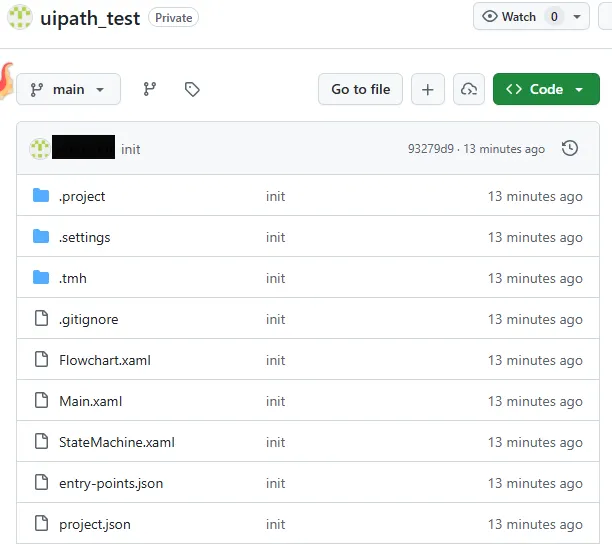Open init commit message in .tmh row
612x544 pixels.
276,278
